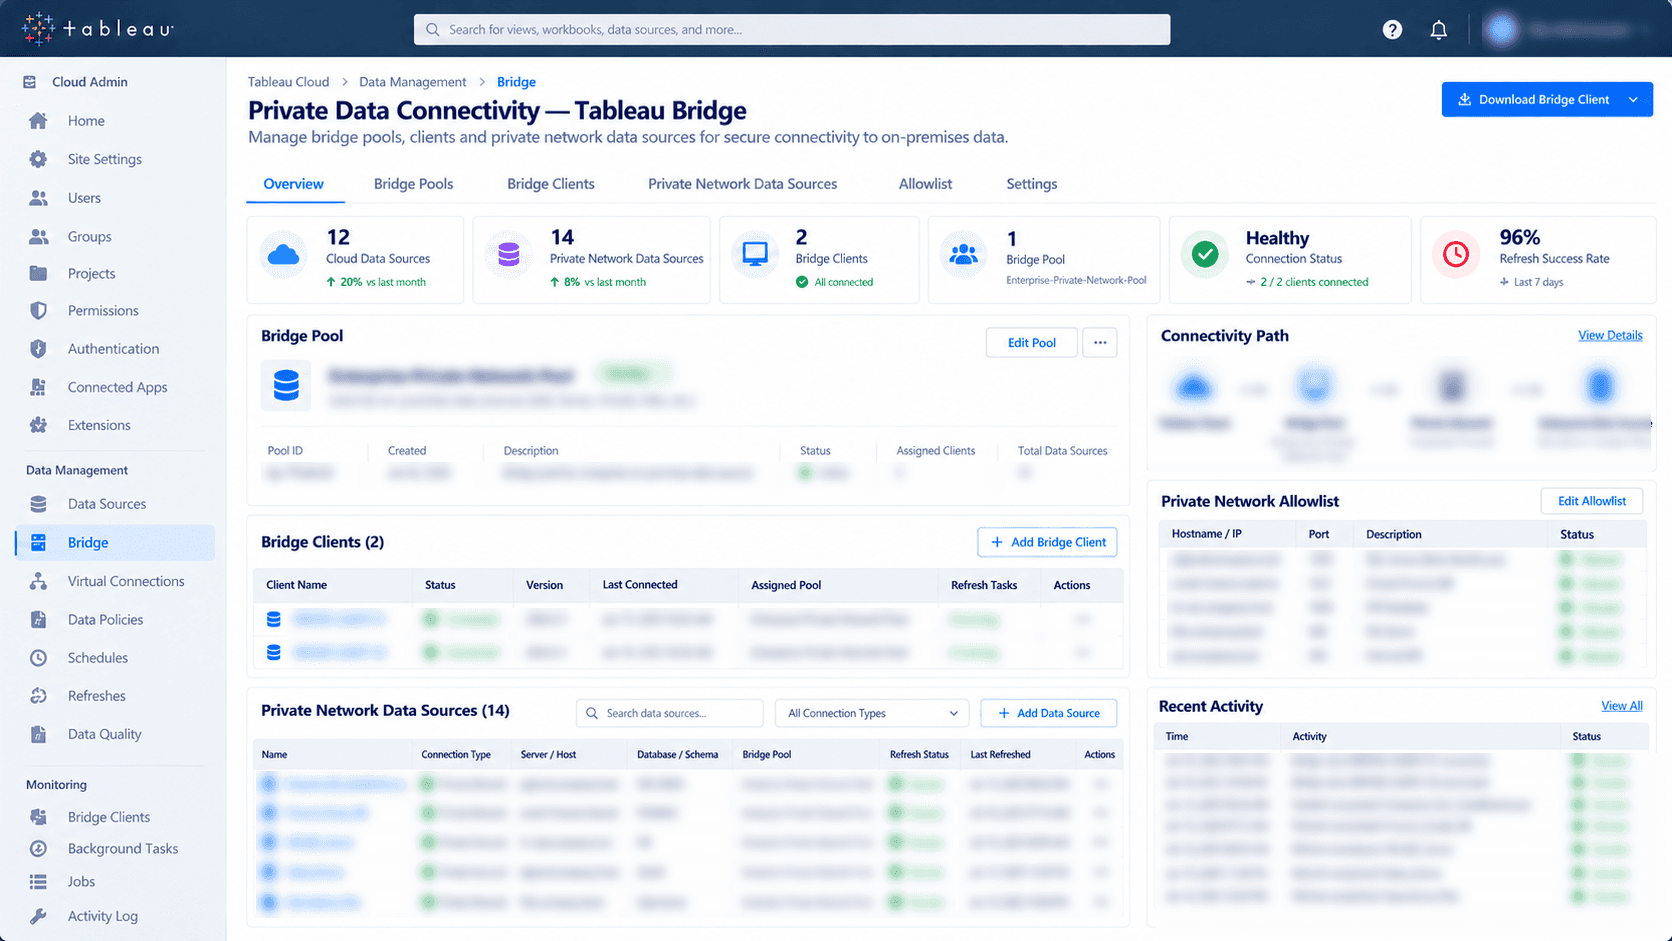
Task: Open Private Network Data Sources tab
Action: click(x=742, y=184)
